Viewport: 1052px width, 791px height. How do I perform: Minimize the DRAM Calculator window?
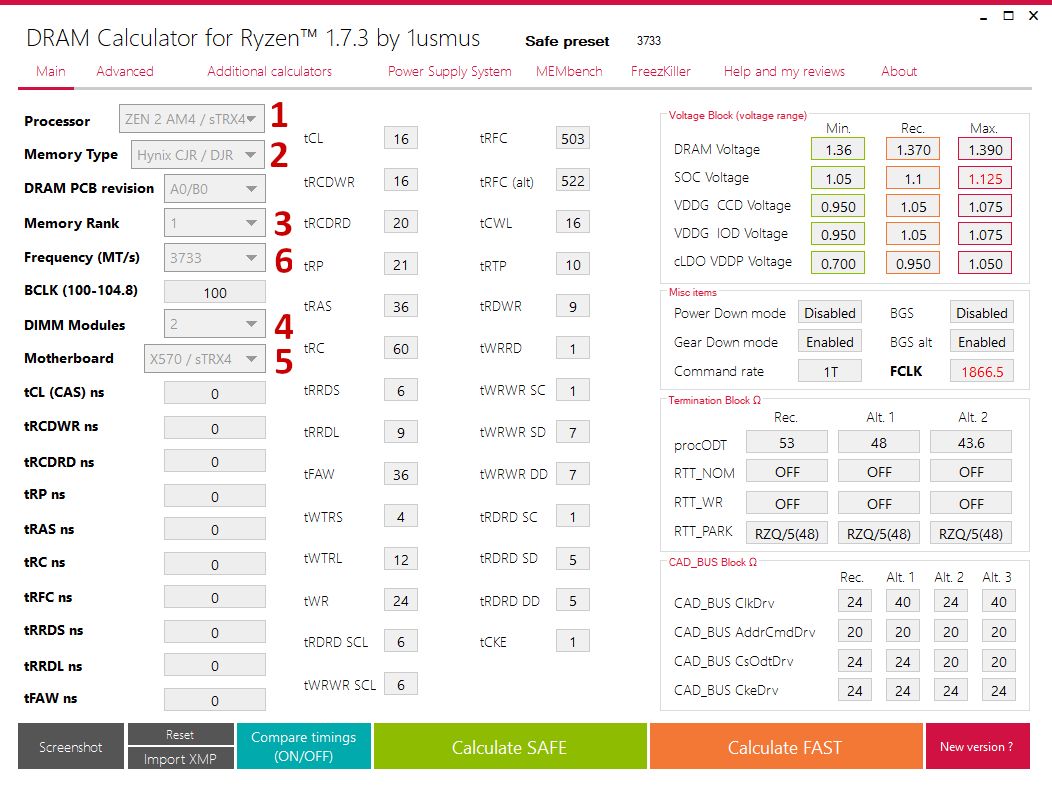coord(984,17)
